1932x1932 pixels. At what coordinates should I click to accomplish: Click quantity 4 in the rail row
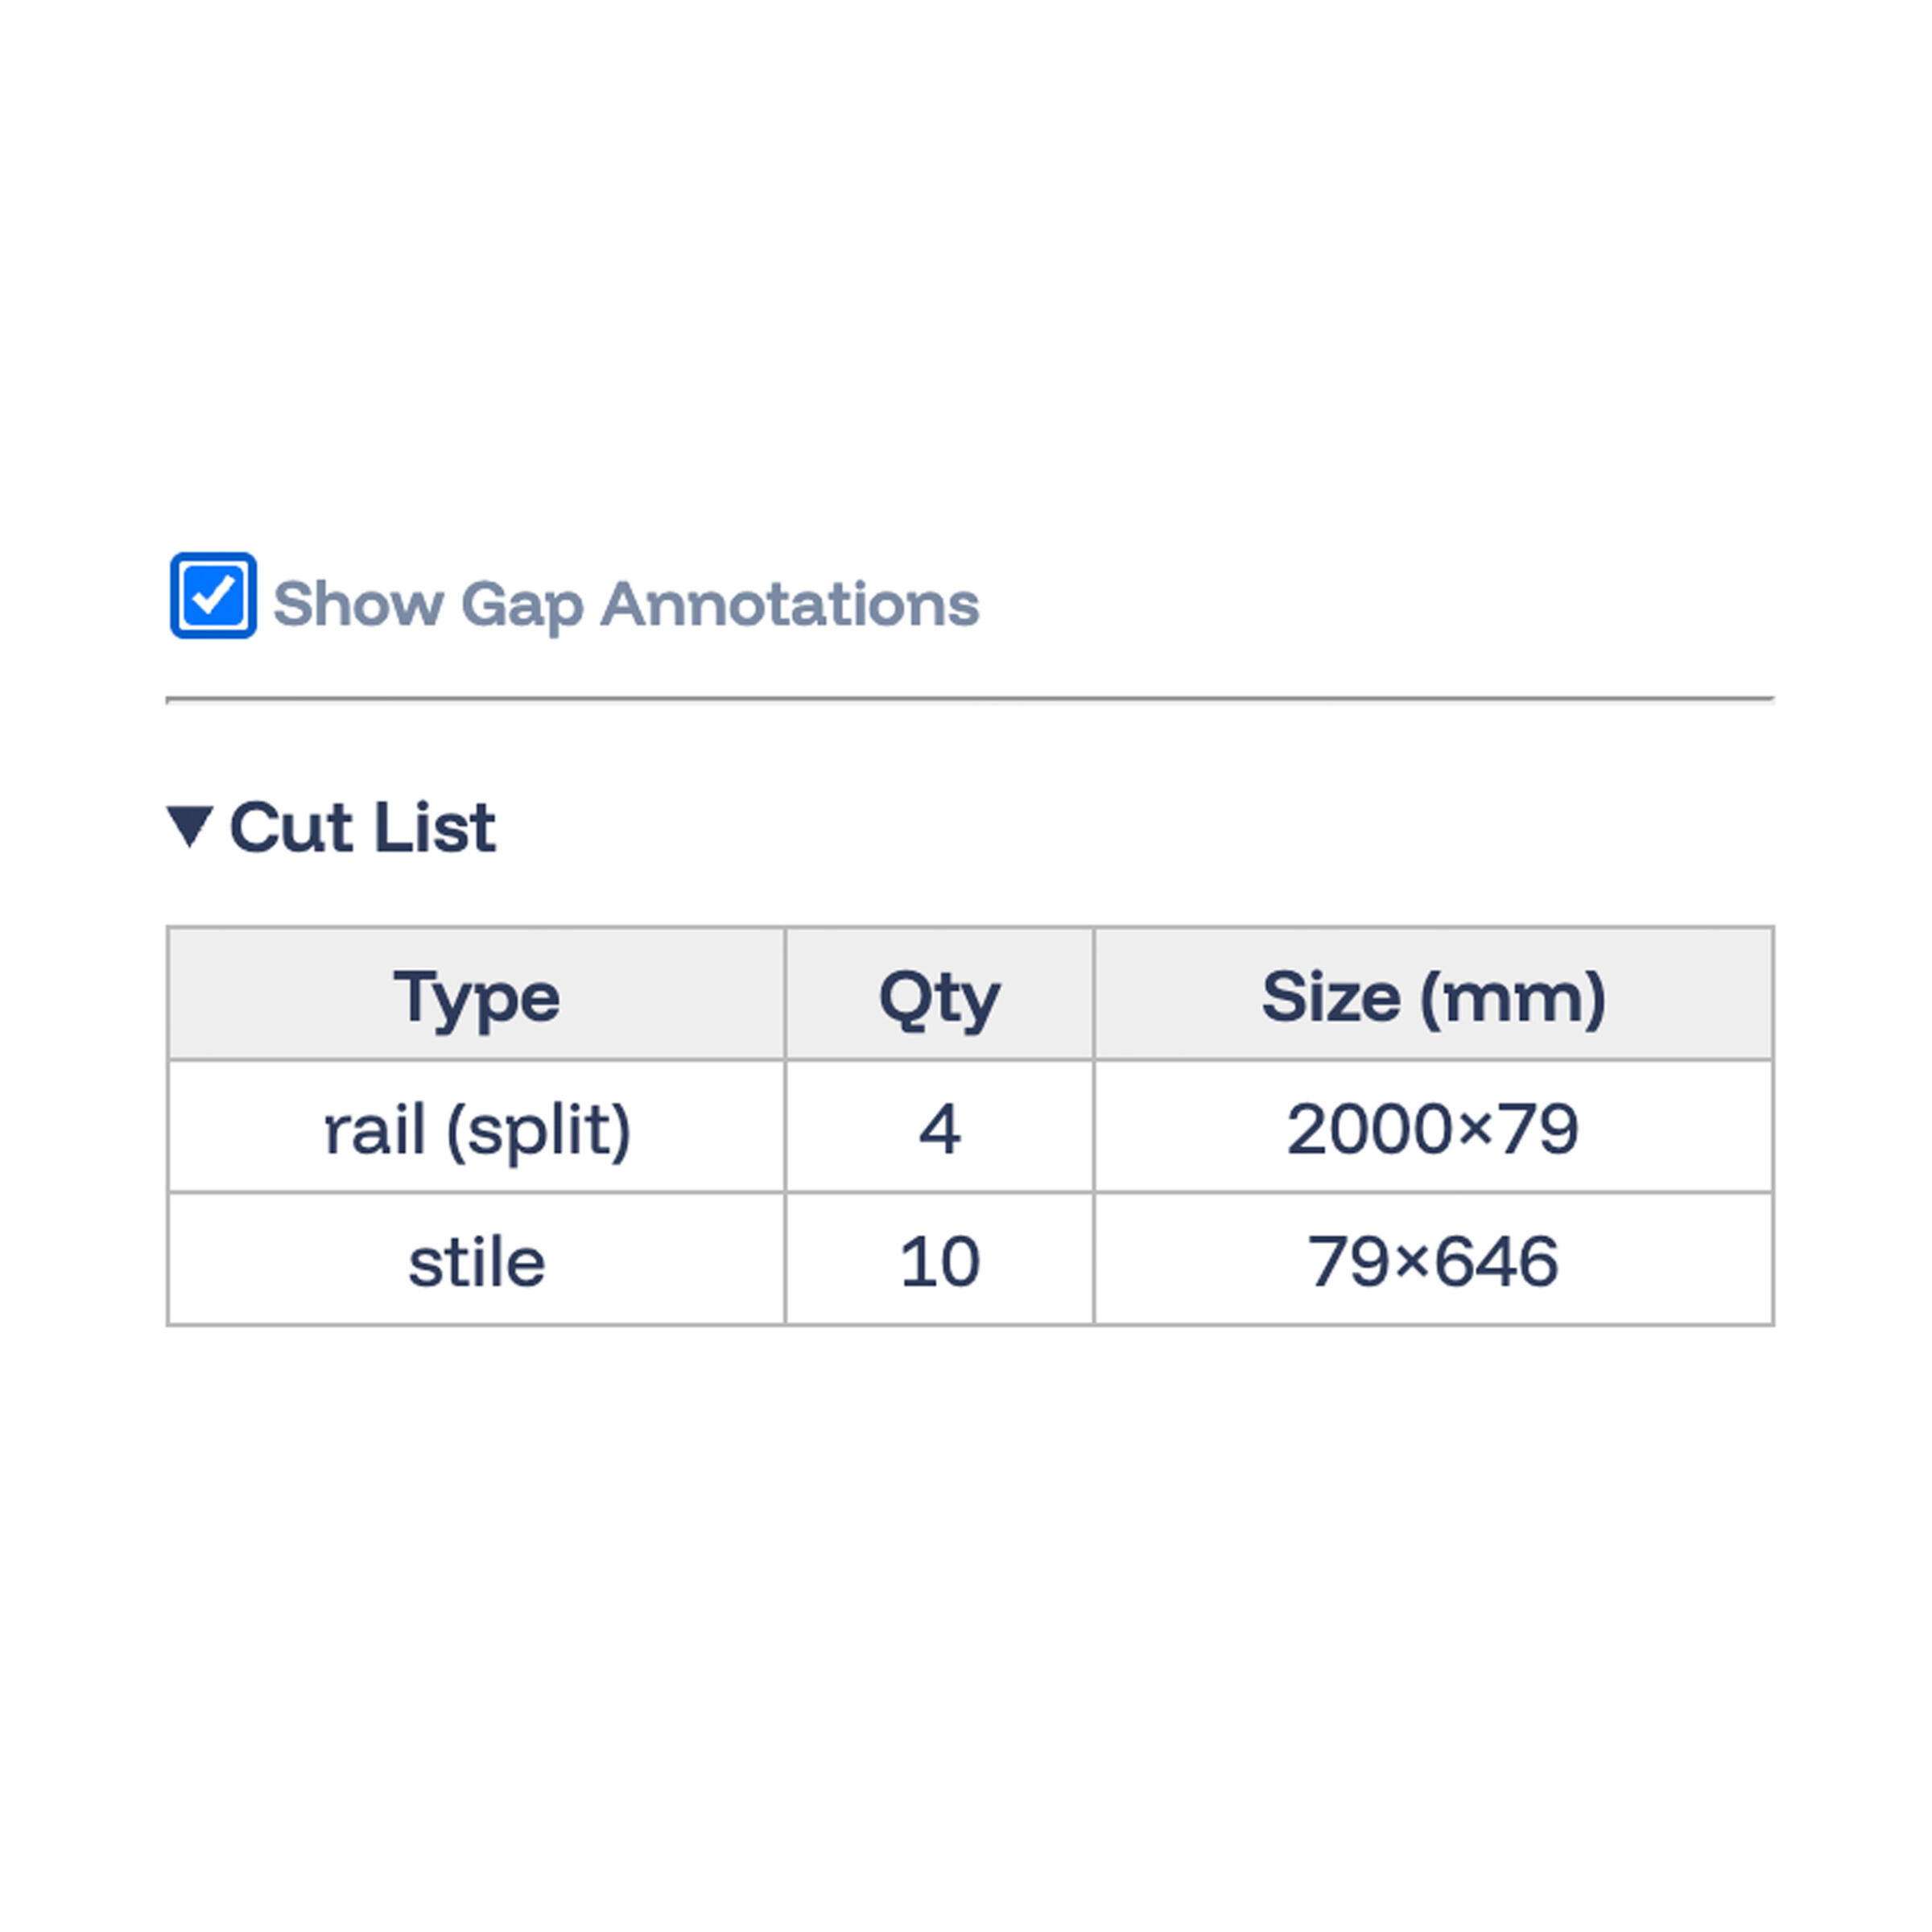click(939, 1129)
